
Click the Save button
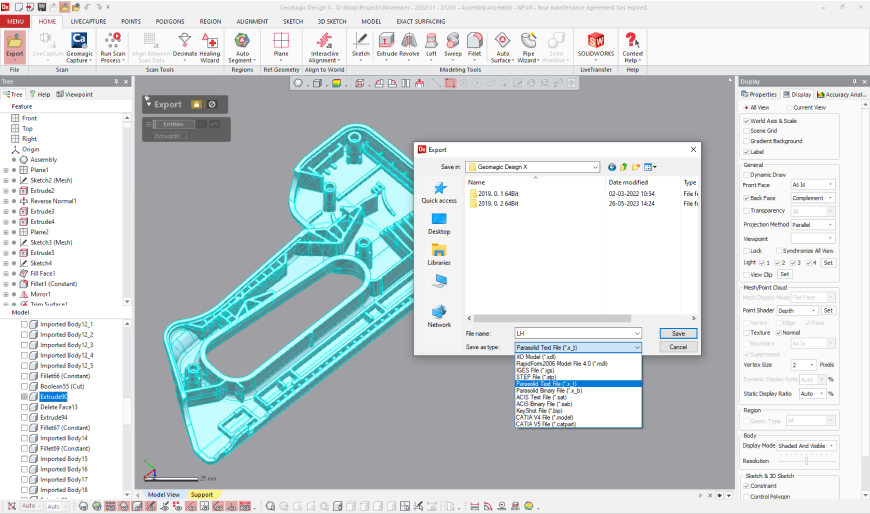(x=678, y=334)
